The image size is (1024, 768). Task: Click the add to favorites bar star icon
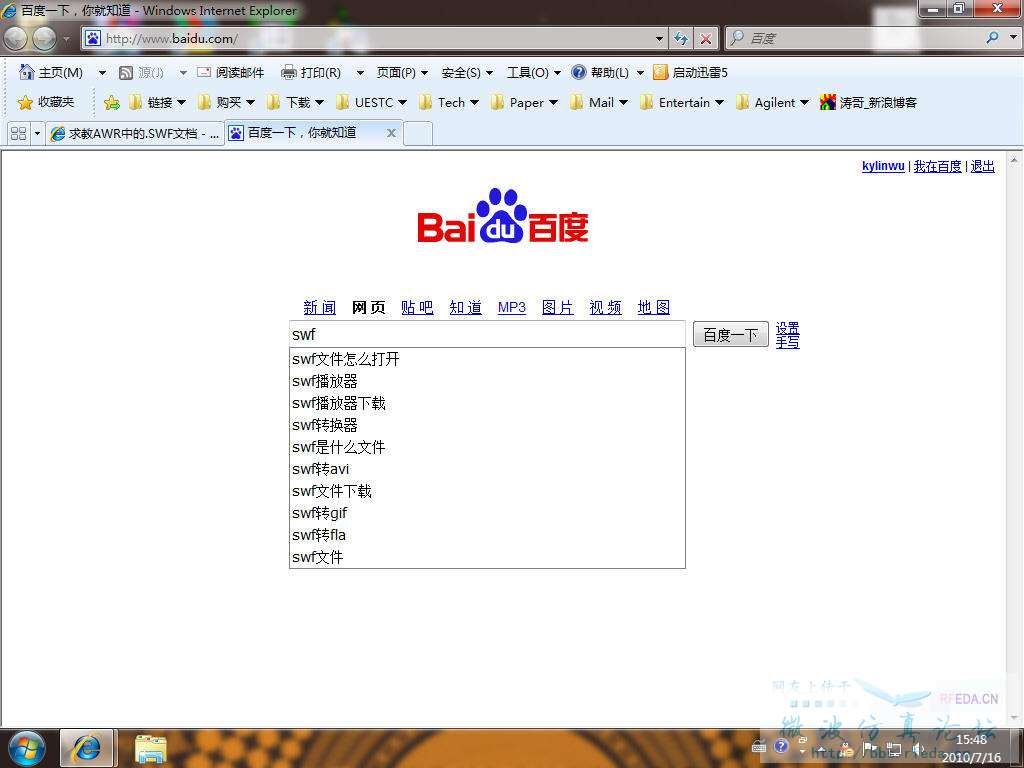pyautogui.click(x=112, y=103)
